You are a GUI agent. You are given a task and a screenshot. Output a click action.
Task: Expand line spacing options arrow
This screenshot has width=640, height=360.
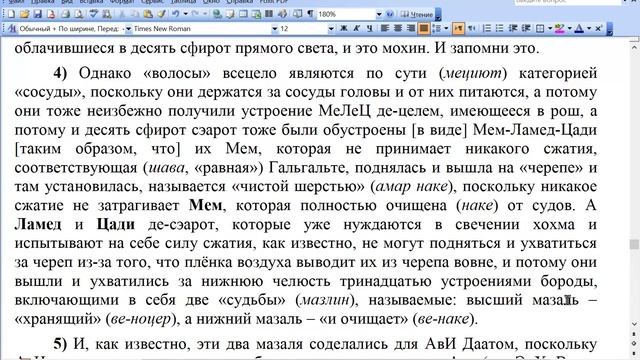pyautogui.click(x=446, y=28)
